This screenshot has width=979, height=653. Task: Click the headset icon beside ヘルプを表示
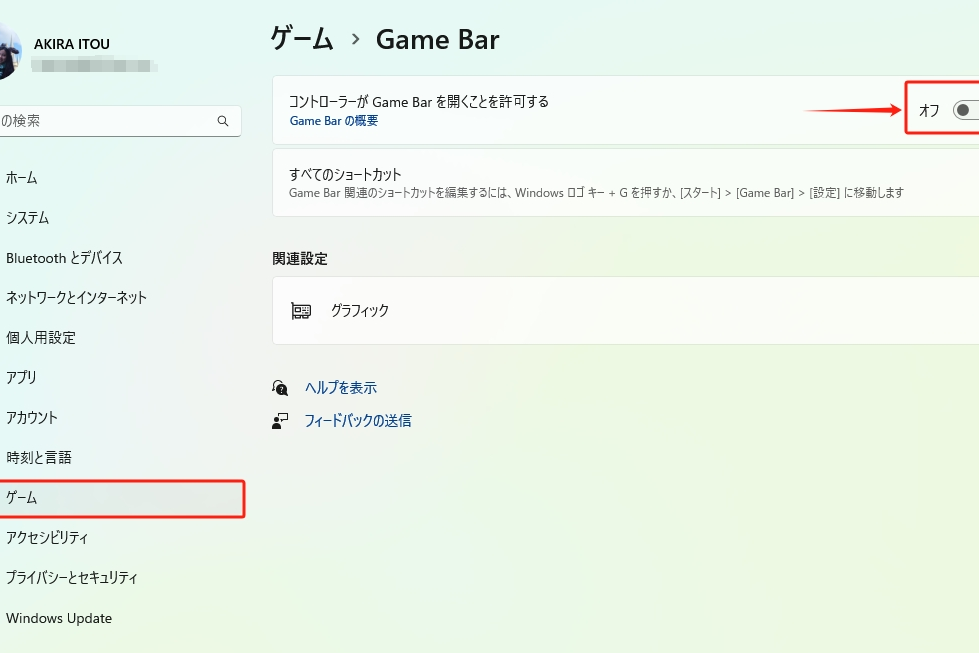pos(280,388)
